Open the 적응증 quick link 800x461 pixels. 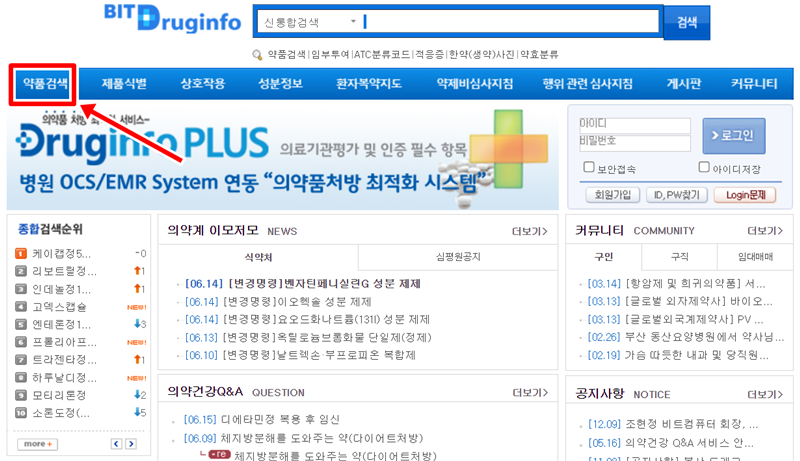[x=430, y=55]
